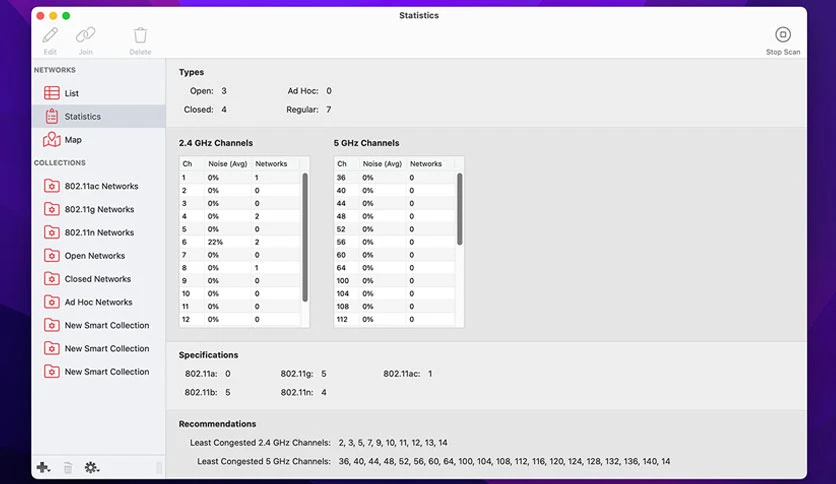
Task: Open the Map view icon
Action: 52,140
